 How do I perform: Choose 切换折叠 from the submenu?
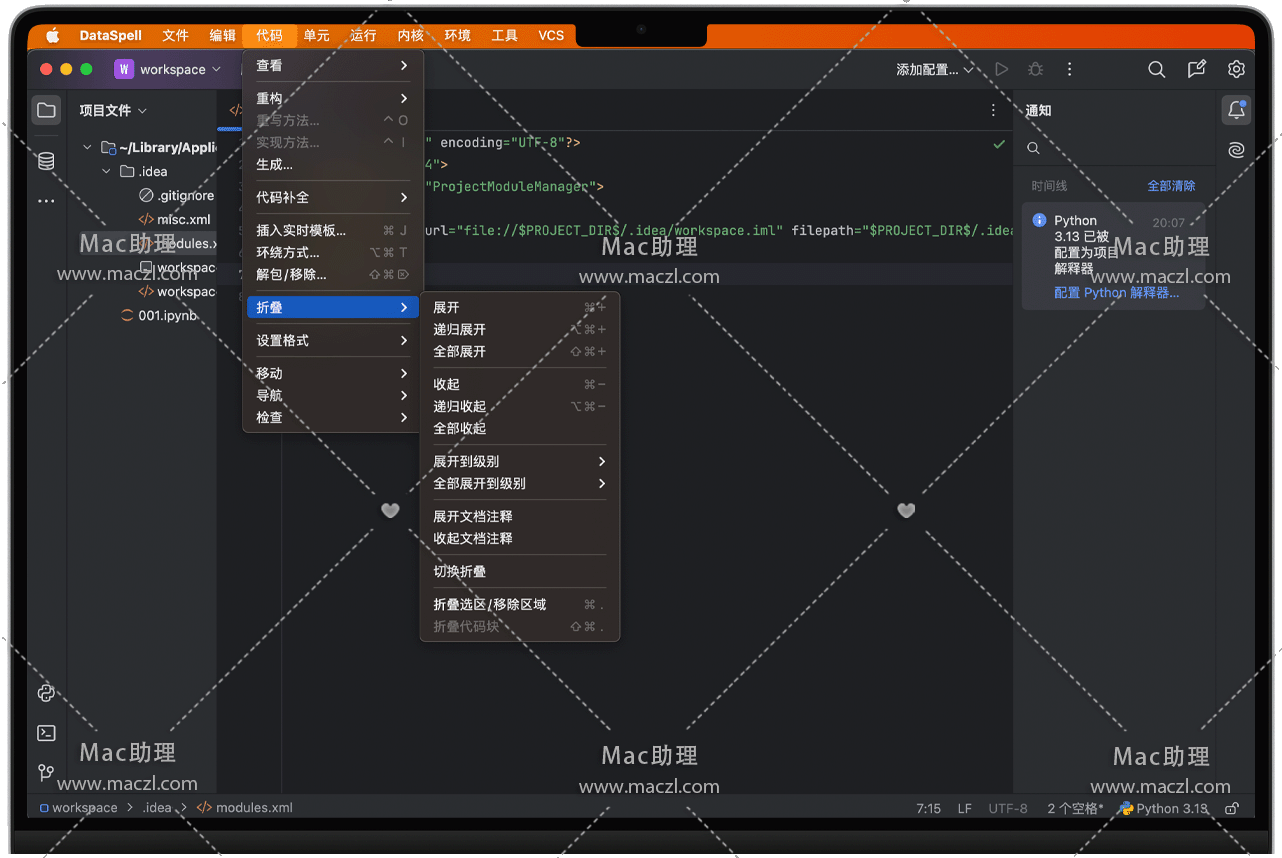(x=459, y=571)
